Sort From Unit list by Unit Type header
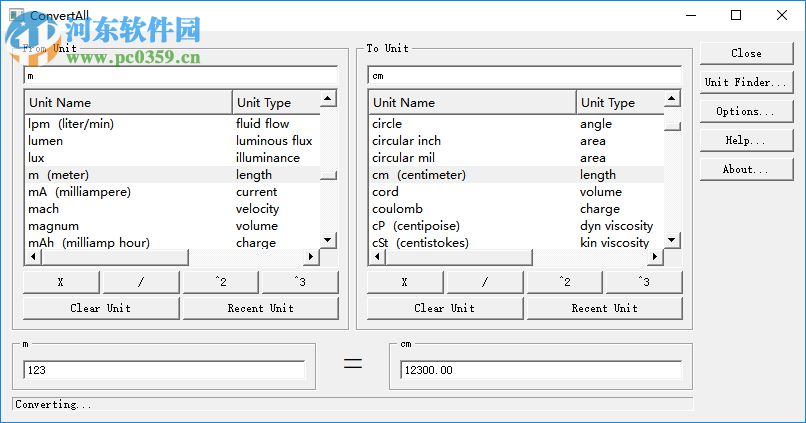Image resolution: width=806 pixels, height=423 pixels. (276, 102)
